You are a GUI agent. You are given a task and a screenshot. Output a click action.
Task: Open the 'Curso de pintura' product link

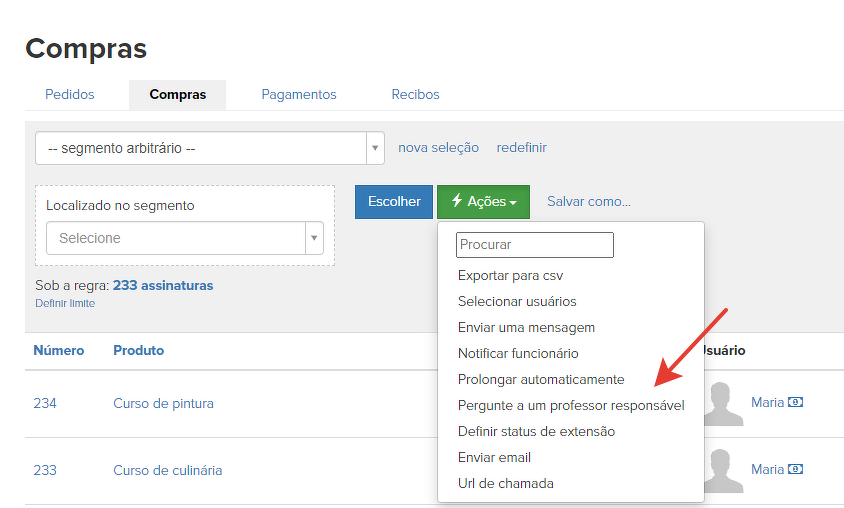163,404
